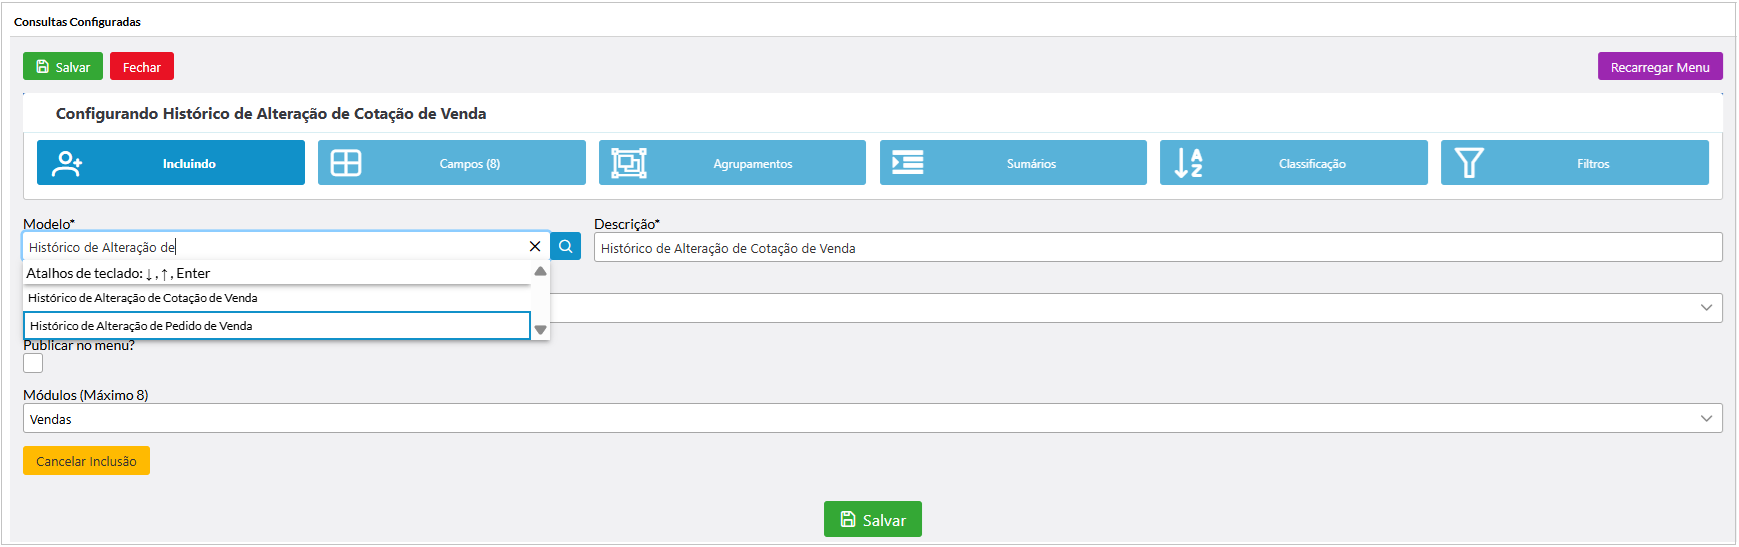
Task: Click the Campos grid icon
Action: click(x=346, y=163)
